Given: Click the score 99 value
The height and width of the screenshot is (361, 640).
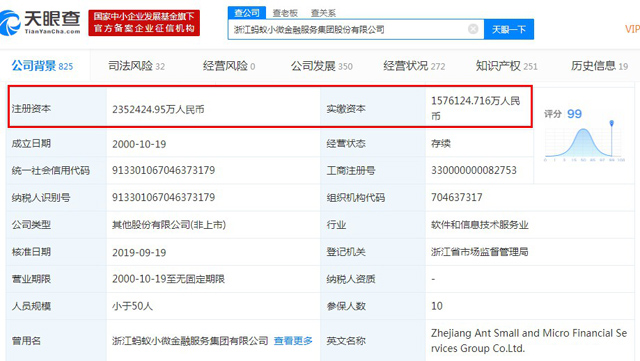Looking at the screenshot, I should 574,114.
